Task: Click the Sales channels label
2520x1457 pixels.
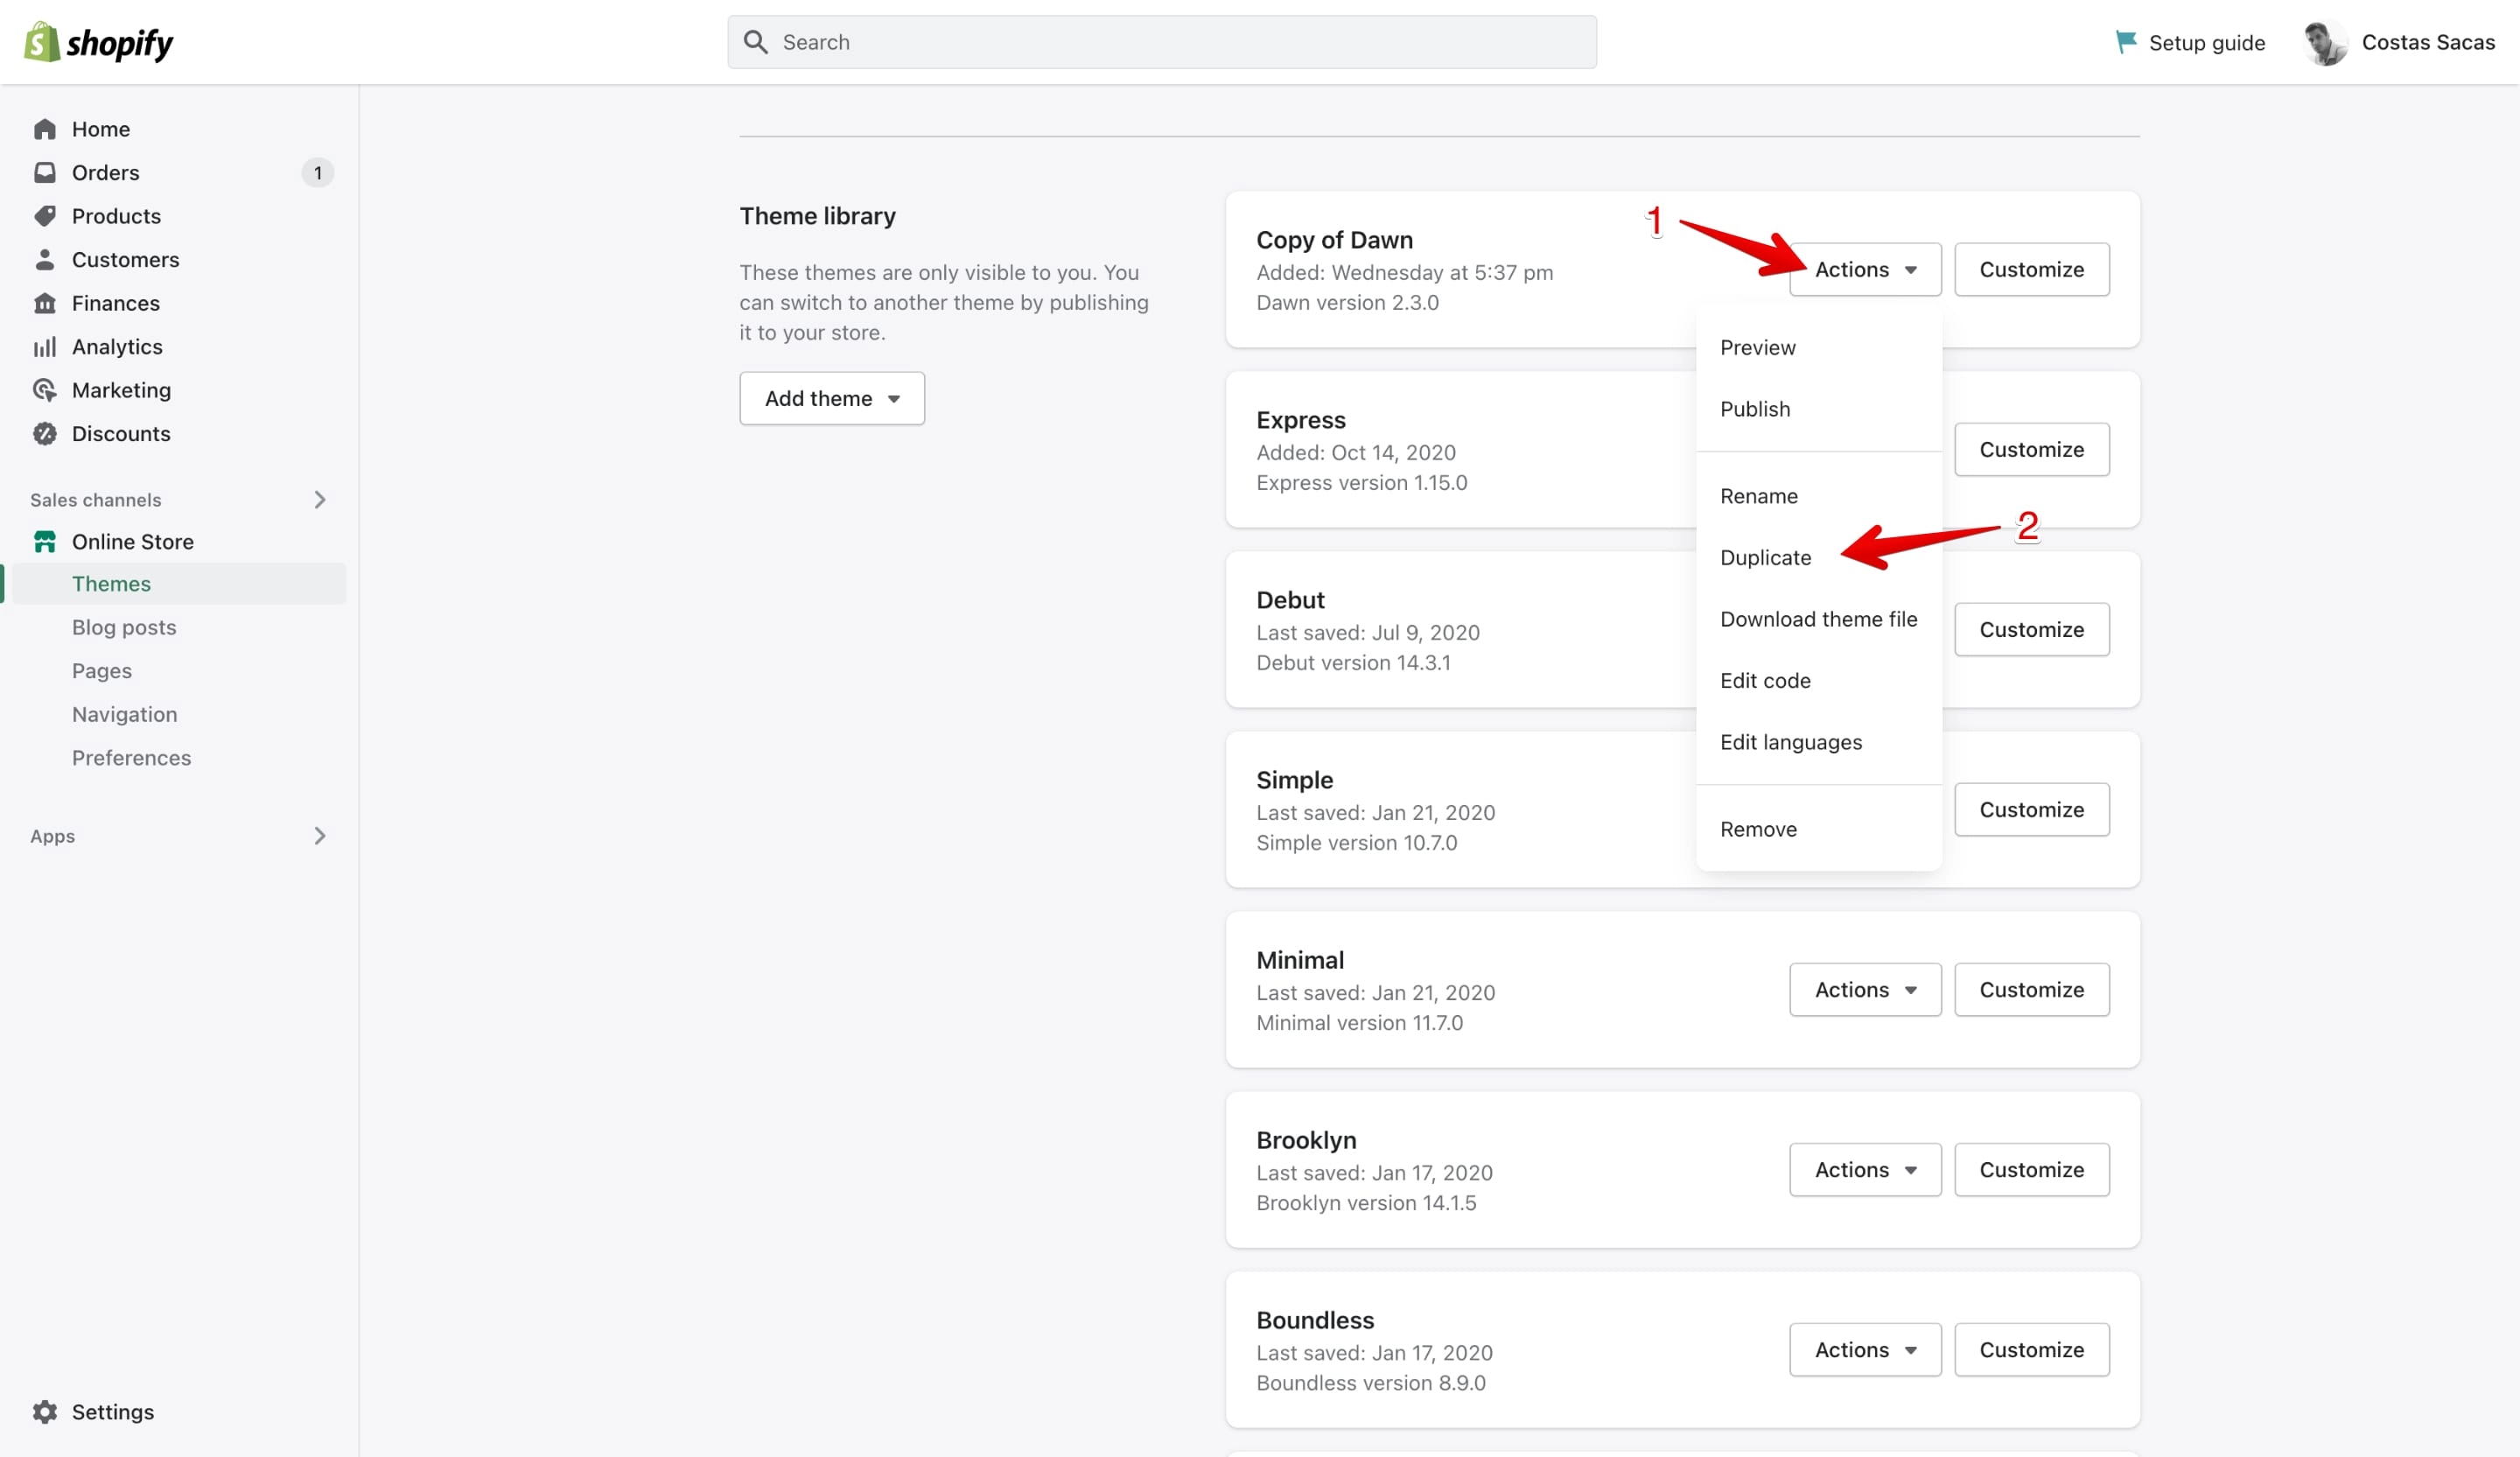Action: tap(95, 499)
